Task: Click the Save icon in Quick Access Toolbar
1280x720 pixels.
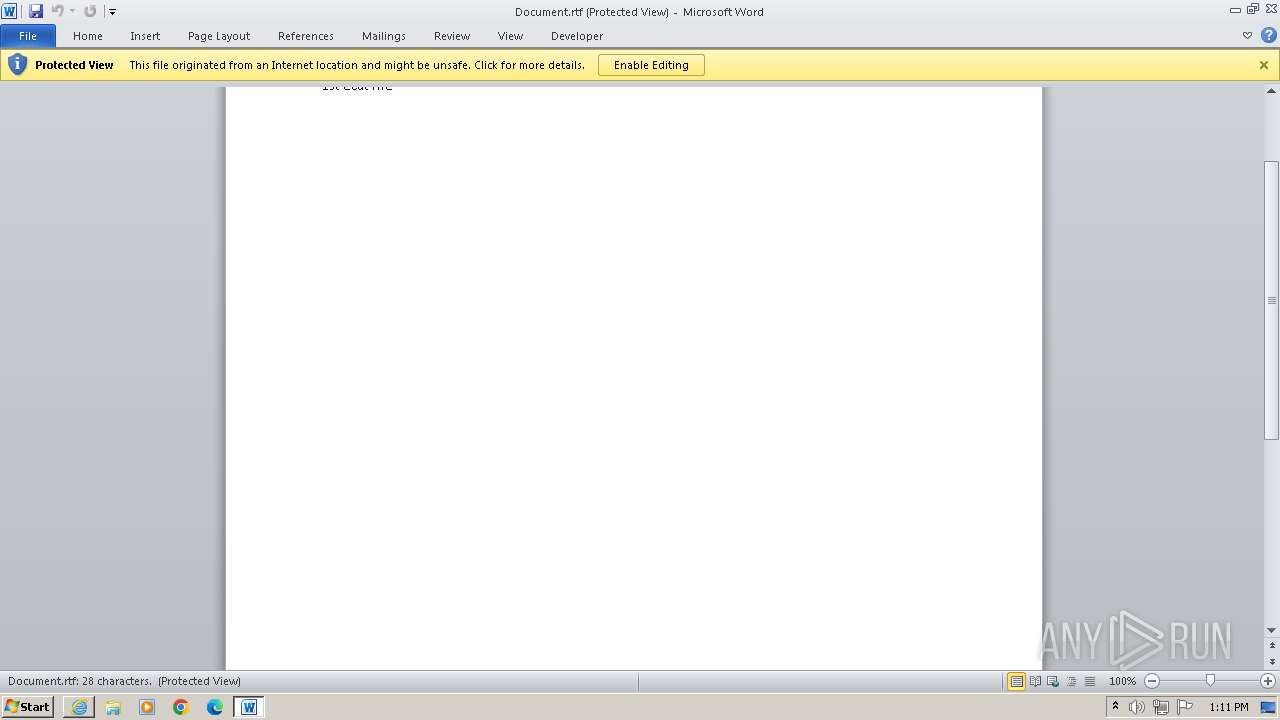Action: (36, 11)
